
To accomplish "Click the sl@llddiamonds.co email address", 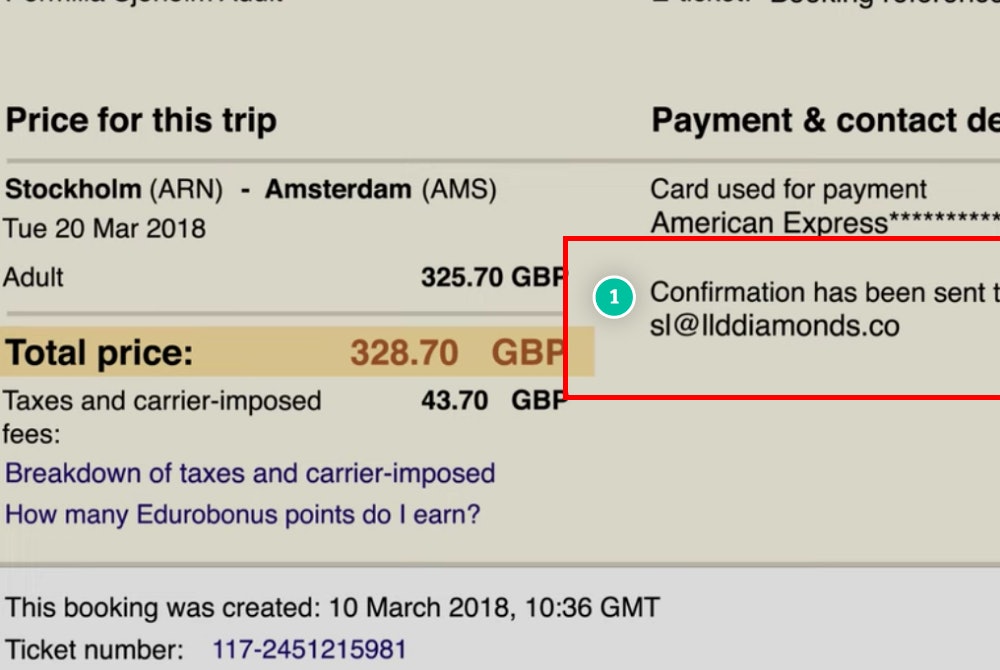I will pyautogui.click(x=774, y=326).
